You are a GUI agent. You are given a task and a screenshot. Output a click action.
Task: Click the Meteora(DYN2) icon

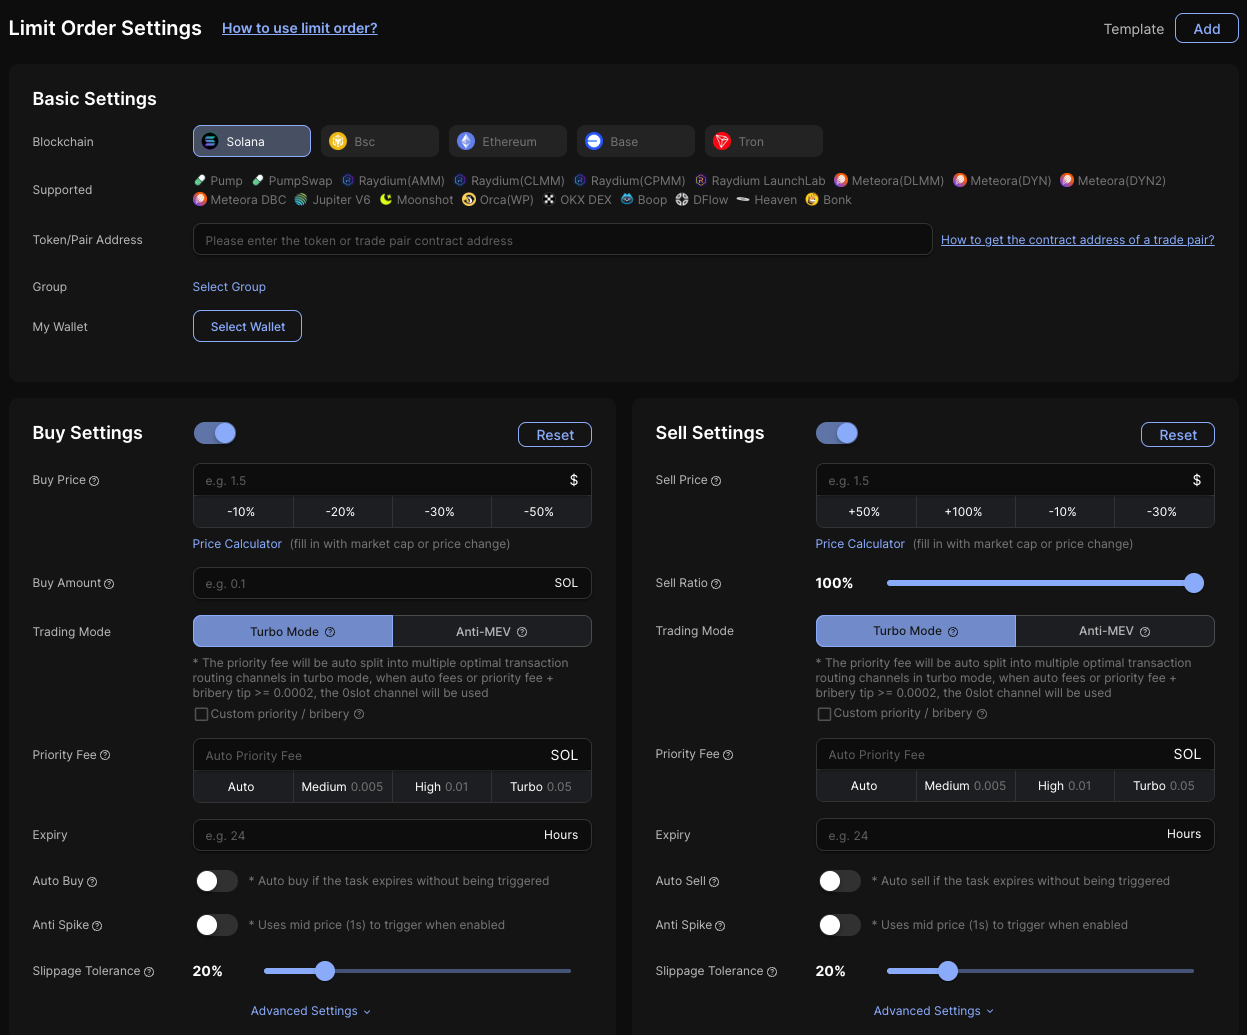1067,181
